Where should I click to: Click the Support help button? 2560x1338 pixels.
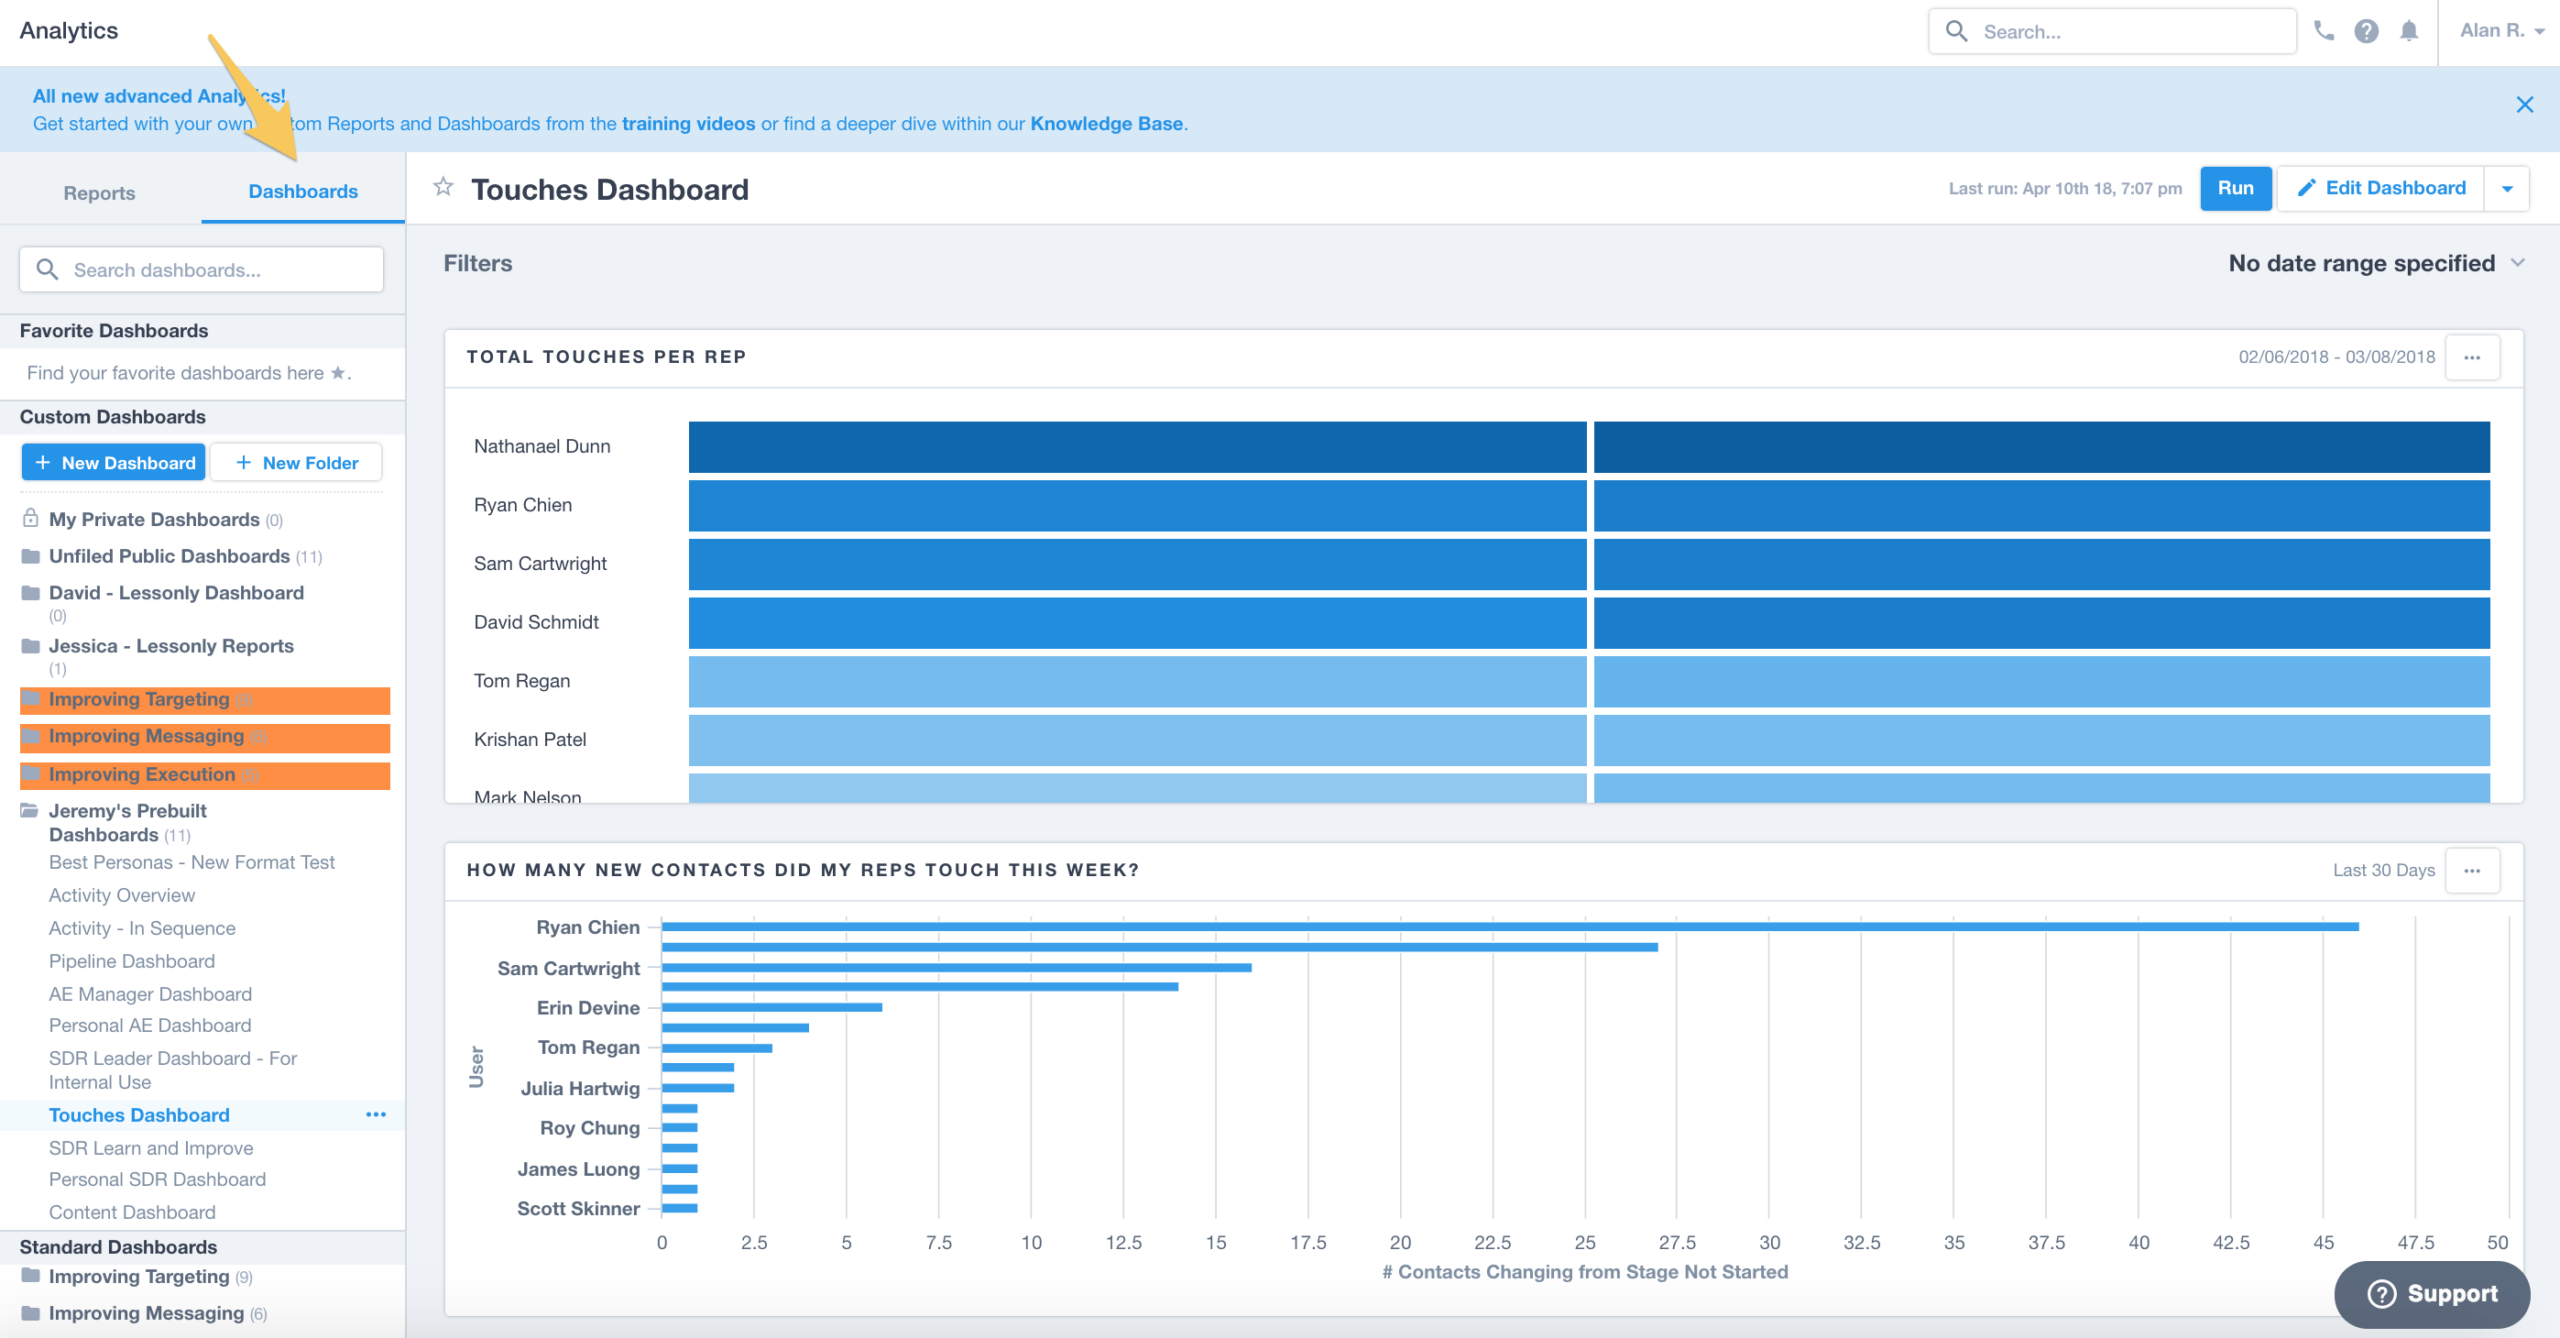(x=2431, y=1294)
